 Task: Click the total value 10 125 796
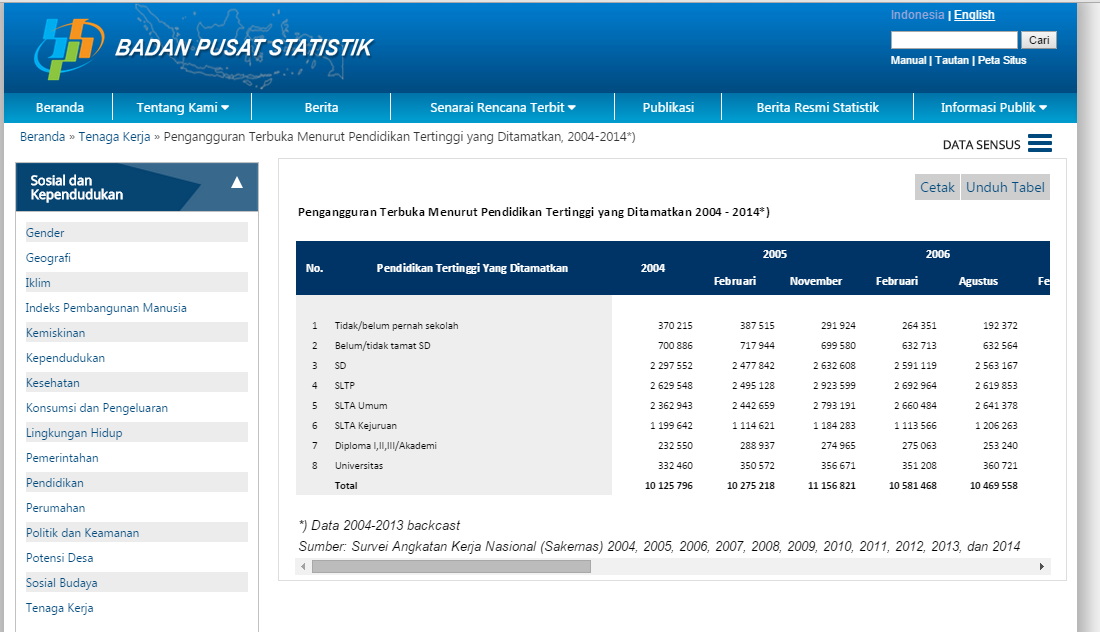click(669, 485)
